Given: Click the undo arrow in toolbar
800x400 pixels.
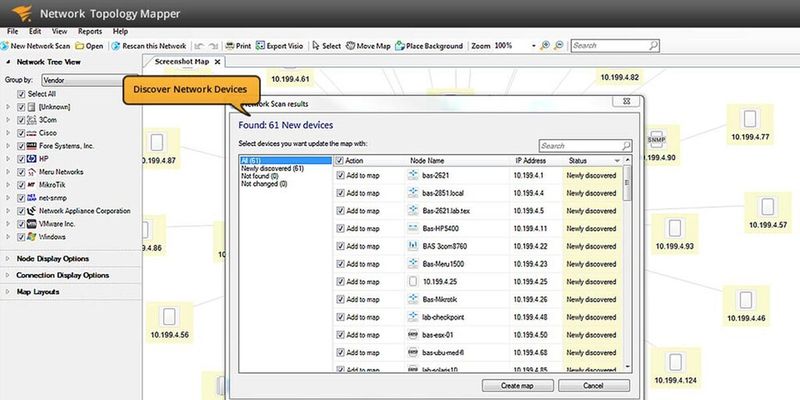Looking at the screenshot, I should tap(199, 46).
